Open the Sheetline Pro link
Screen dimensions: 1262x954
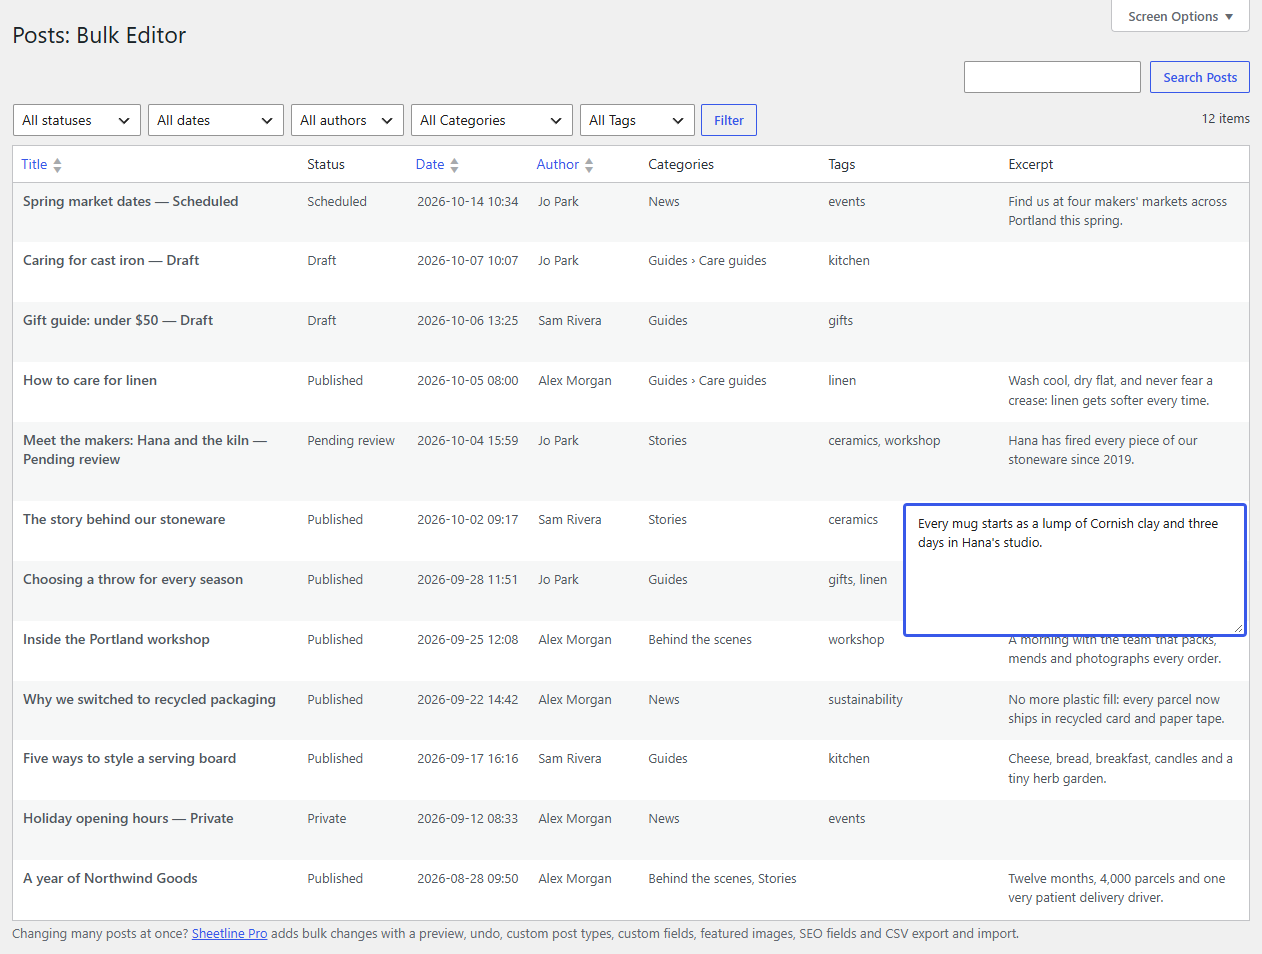[230, 933]
